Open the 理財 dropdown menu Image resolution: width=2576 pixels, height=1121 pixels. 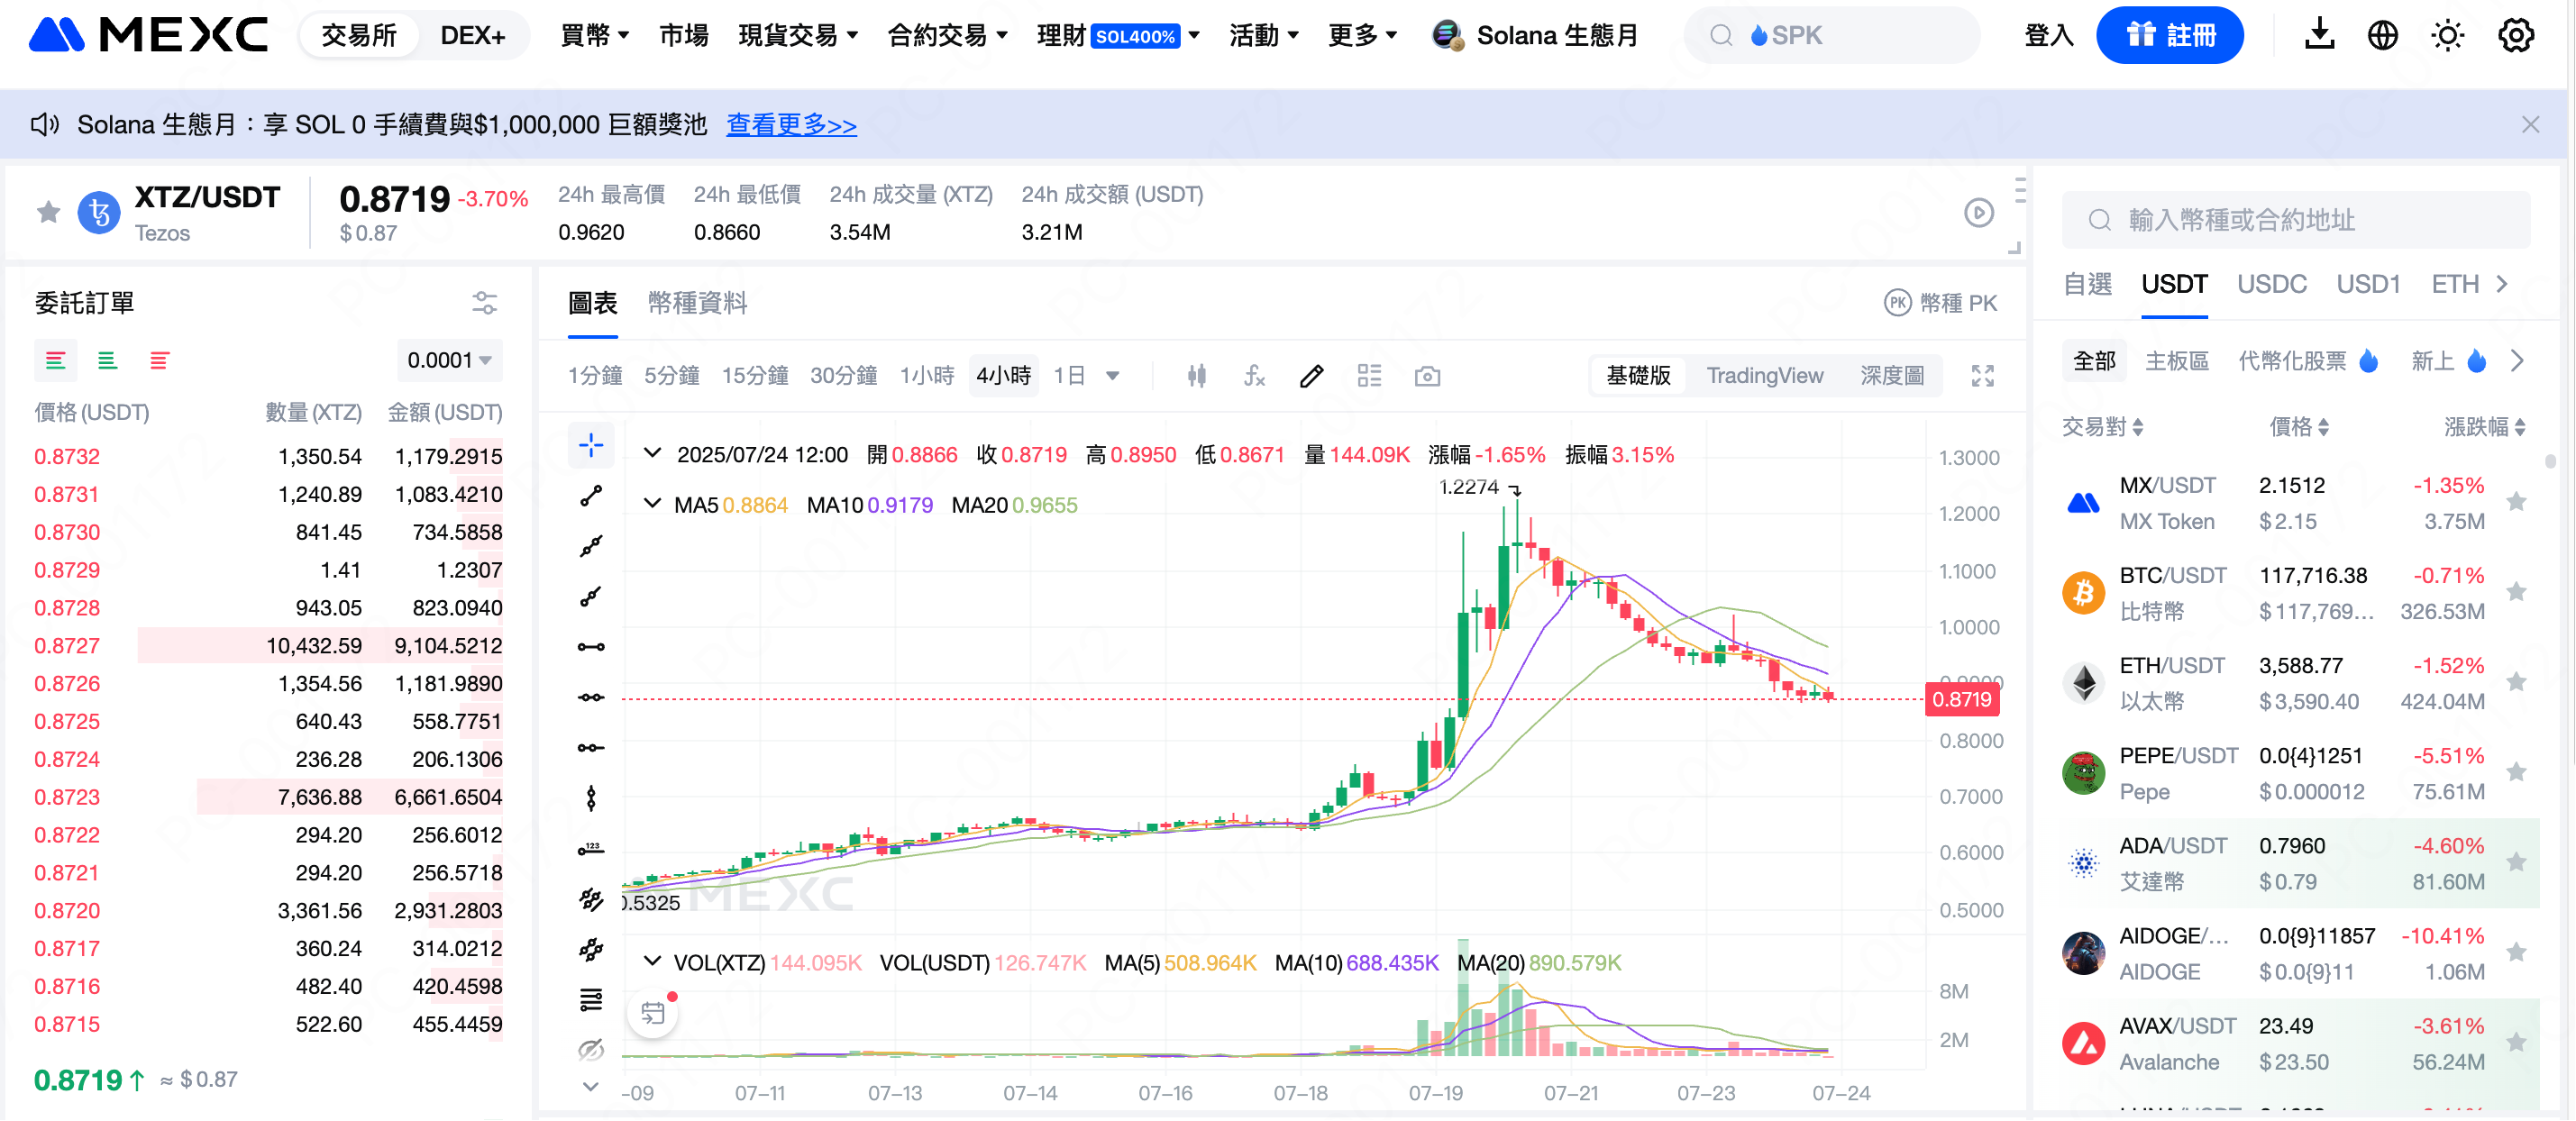1117,35
